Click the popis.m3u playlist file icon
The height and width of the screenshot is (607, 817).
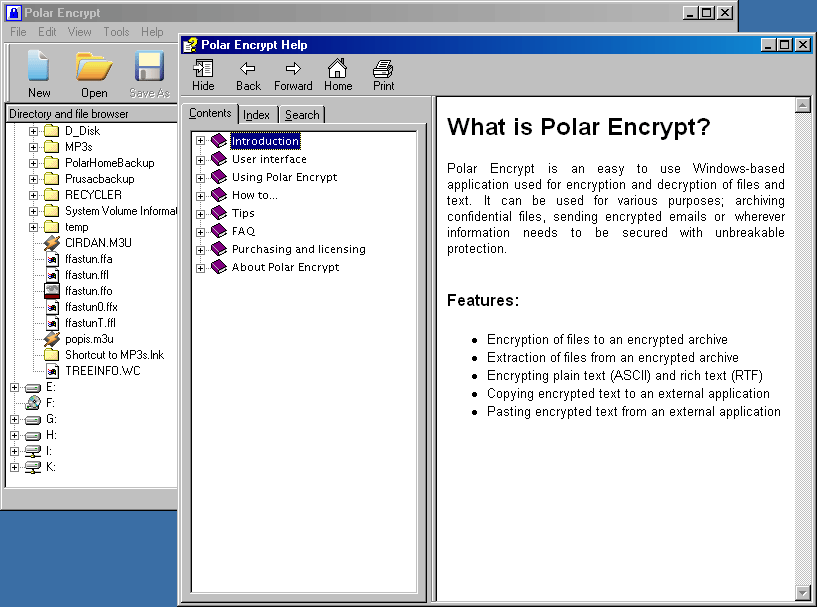(52, 339)
